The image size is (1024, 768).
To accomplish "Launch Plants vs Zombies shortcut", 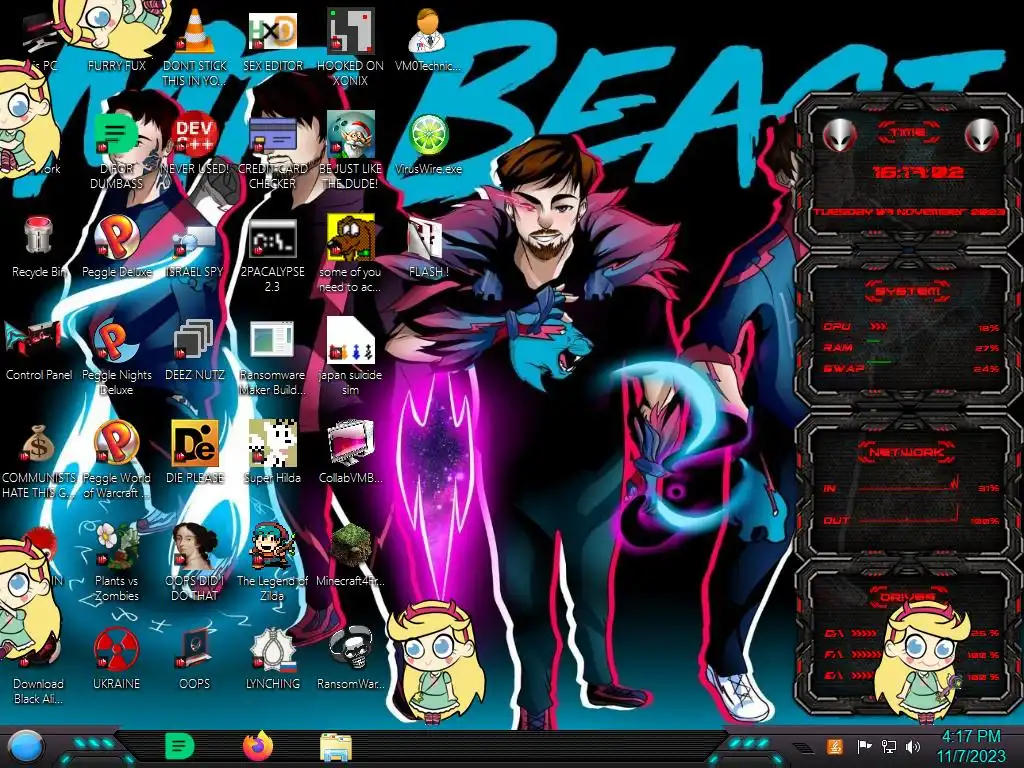I will coord(117,546).
